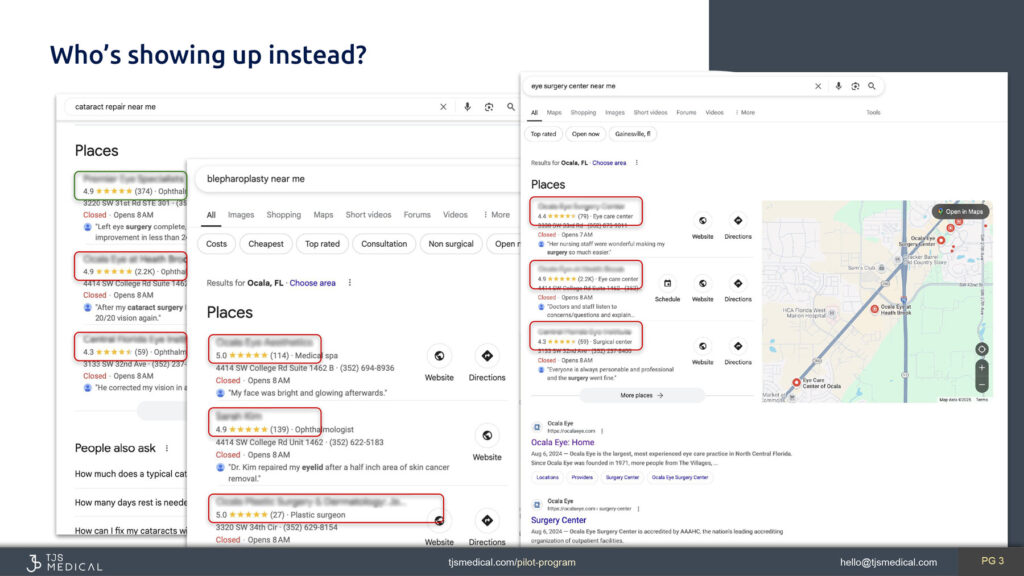Click Choose area link in eye surgery results
Image resolution: width=1024 pixels, height=576 pixels.
click(x=609, y=163)
